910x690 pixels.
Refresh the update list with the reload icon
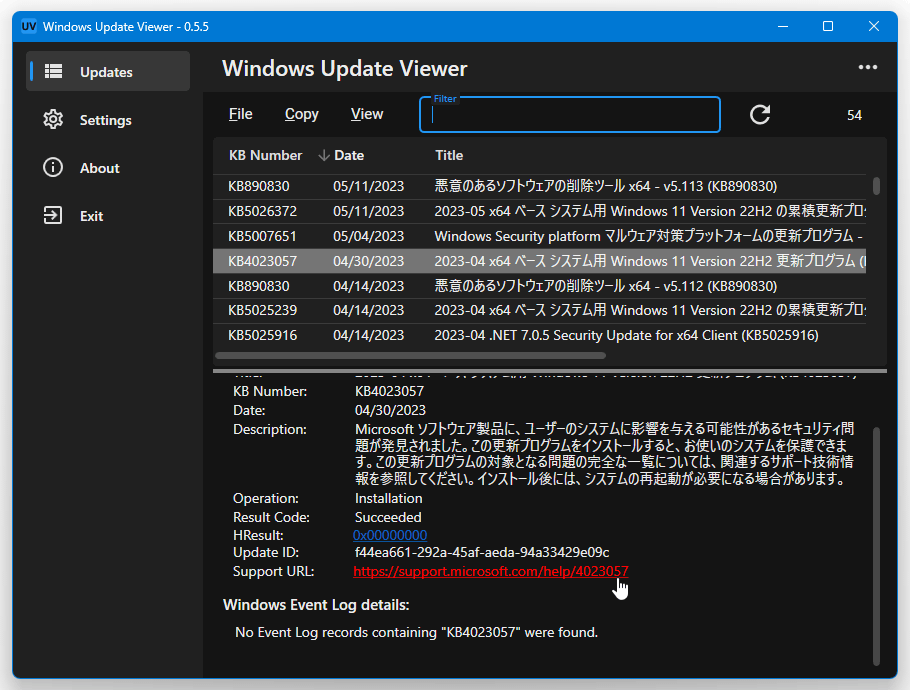[x=760, y=114]
